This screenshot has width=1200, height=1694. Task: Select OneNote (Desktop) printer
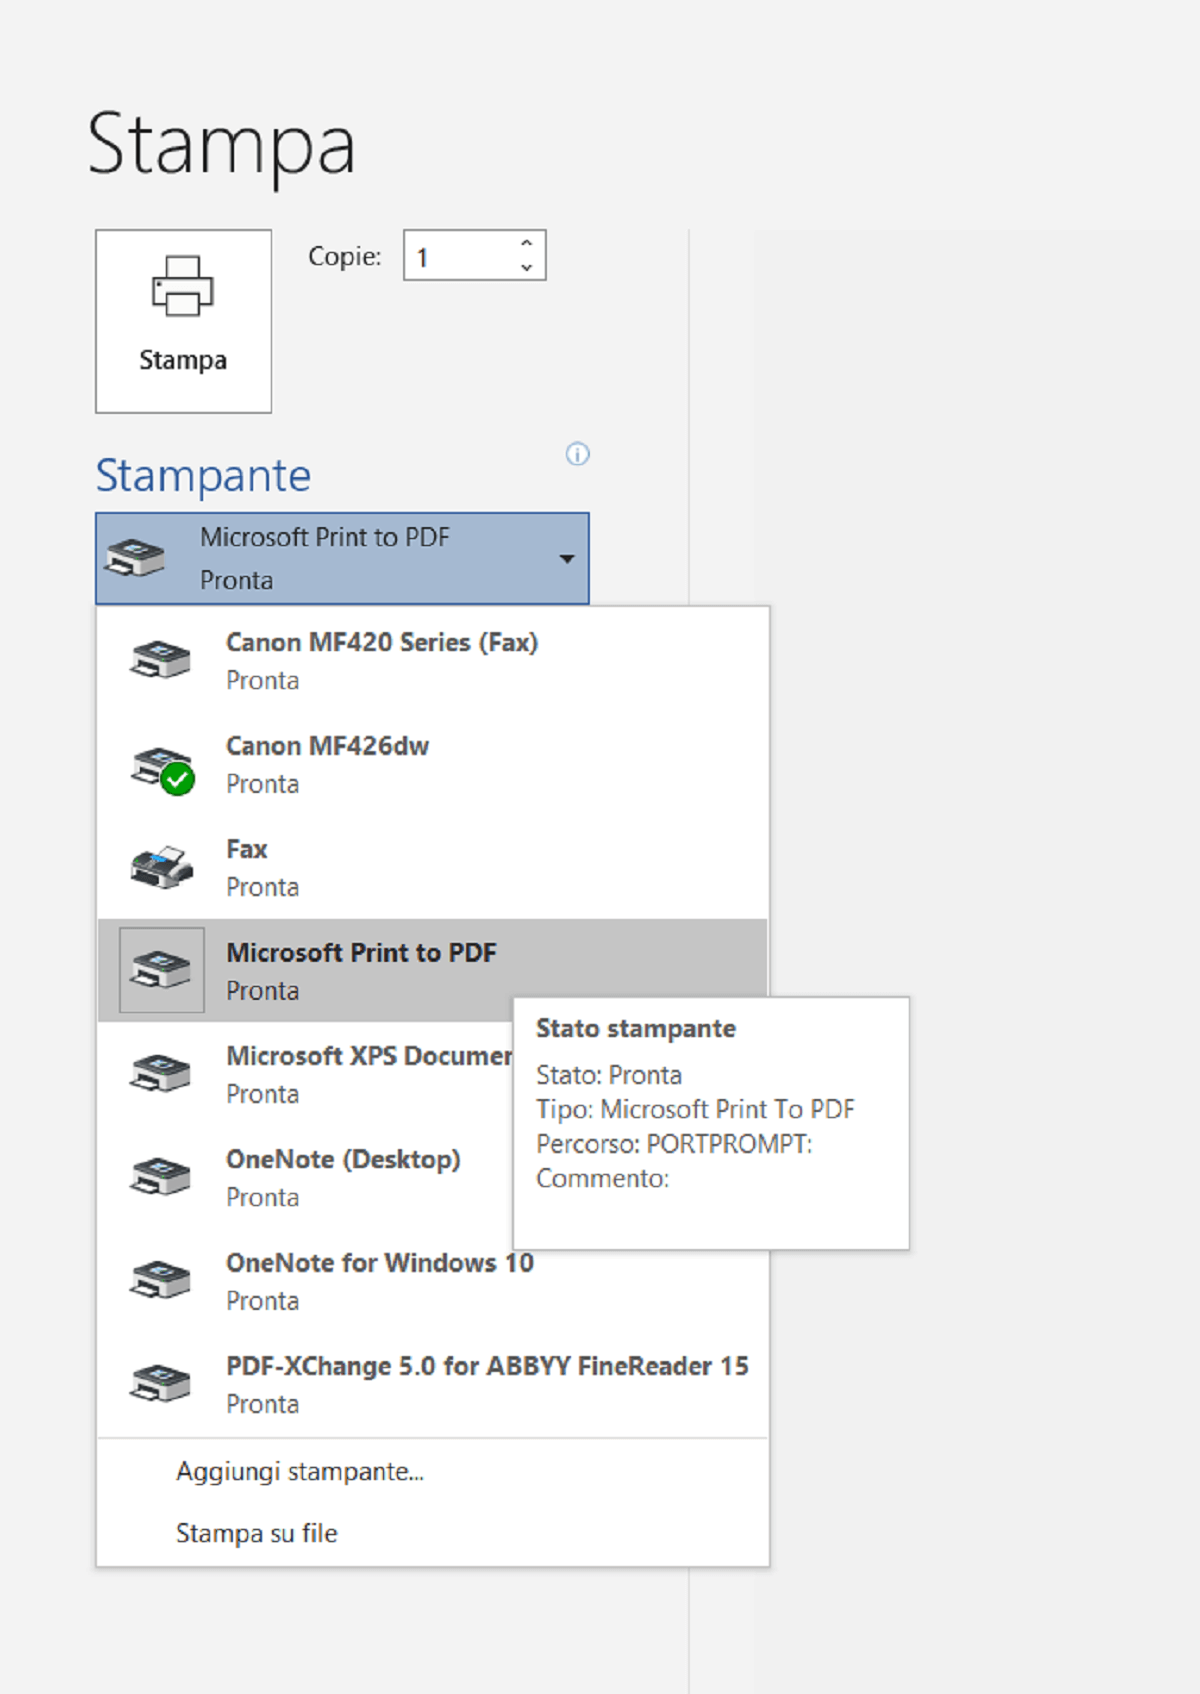306,1177
